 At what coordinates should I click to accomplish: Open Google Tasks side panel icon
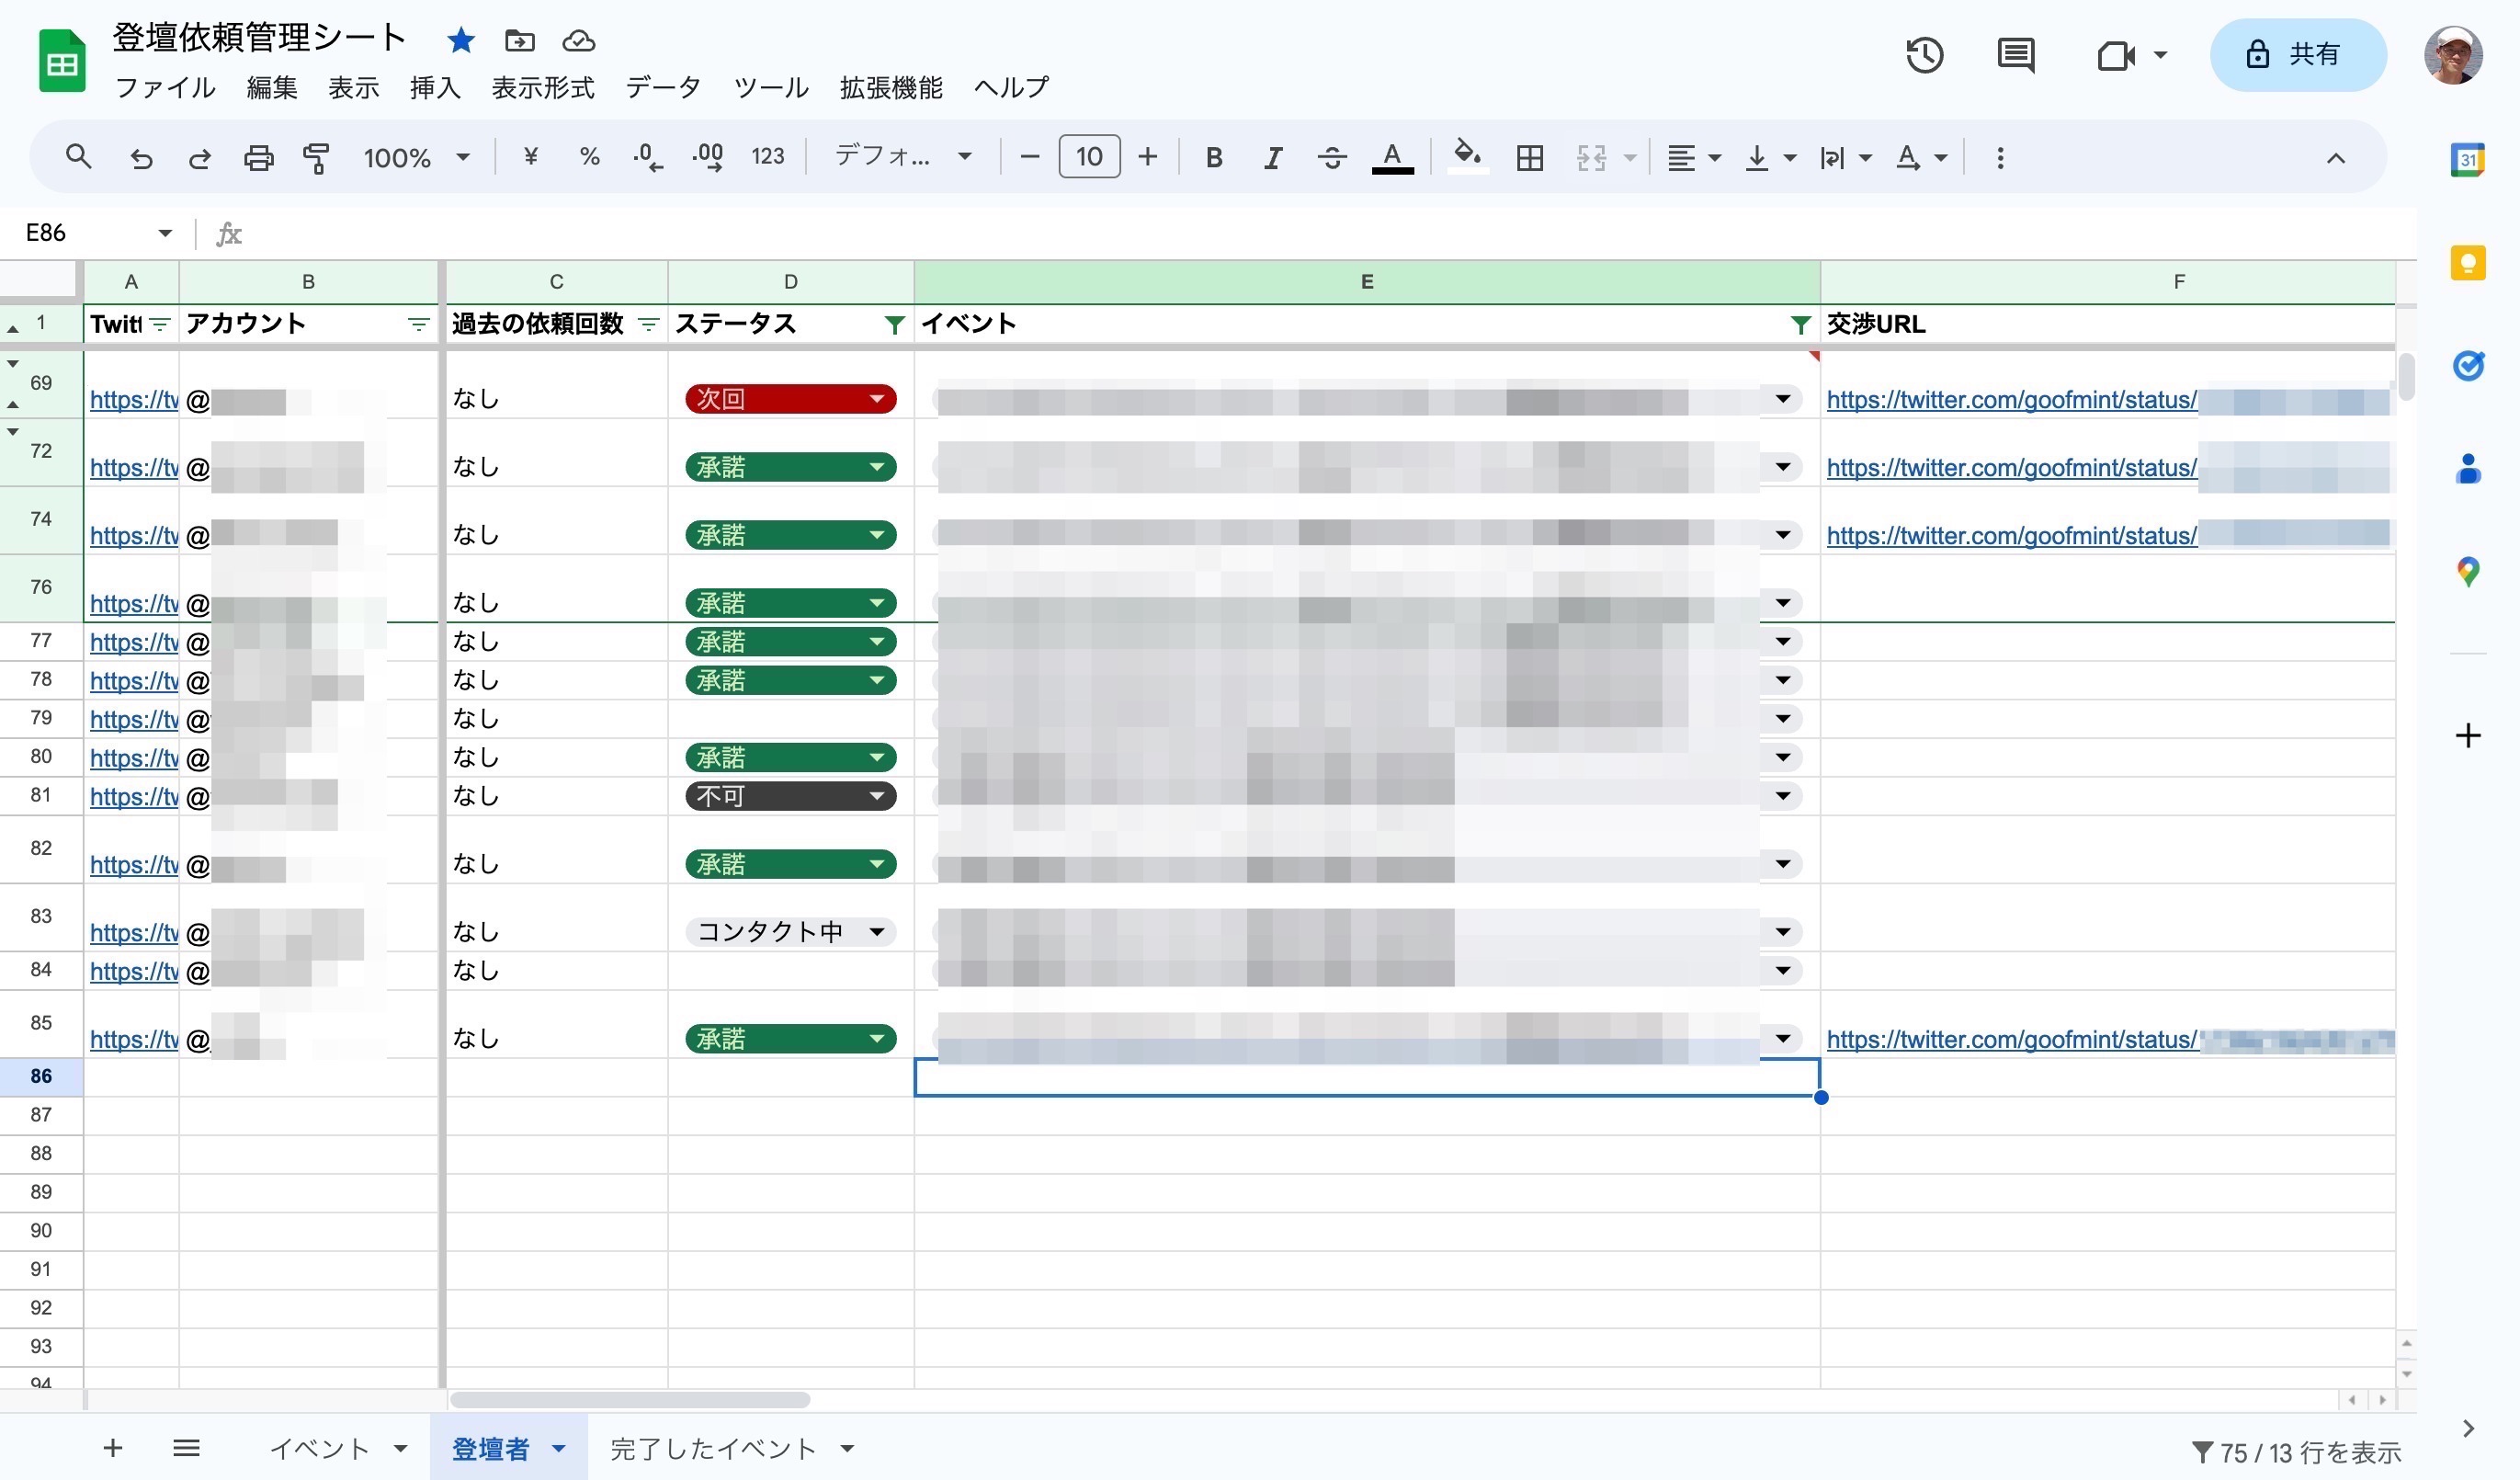[x=2468, y=366]
